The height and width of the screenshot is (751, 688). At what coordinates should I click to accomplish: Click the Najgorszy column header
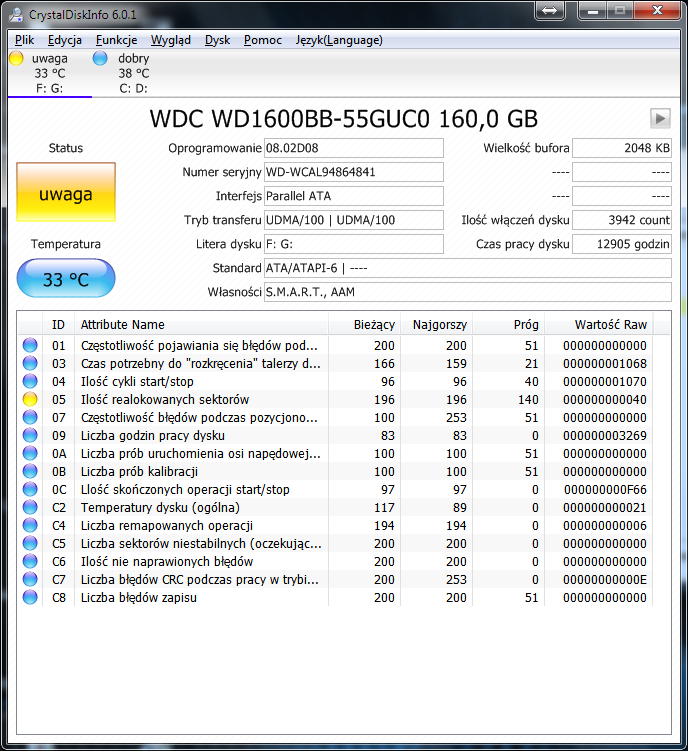pos(436,324)
